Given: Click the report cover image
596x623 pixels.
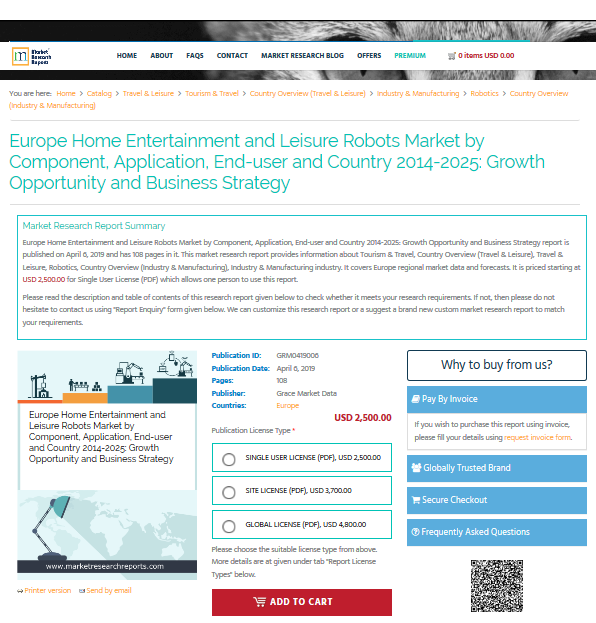Looking at the screenshot, I should click(107, 465).
